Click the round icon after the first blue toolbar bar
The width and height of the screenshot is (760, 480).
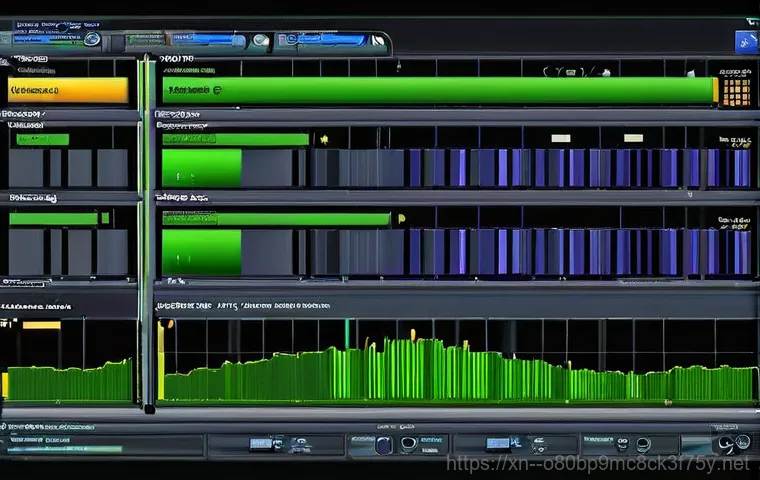tap(92, 40)
